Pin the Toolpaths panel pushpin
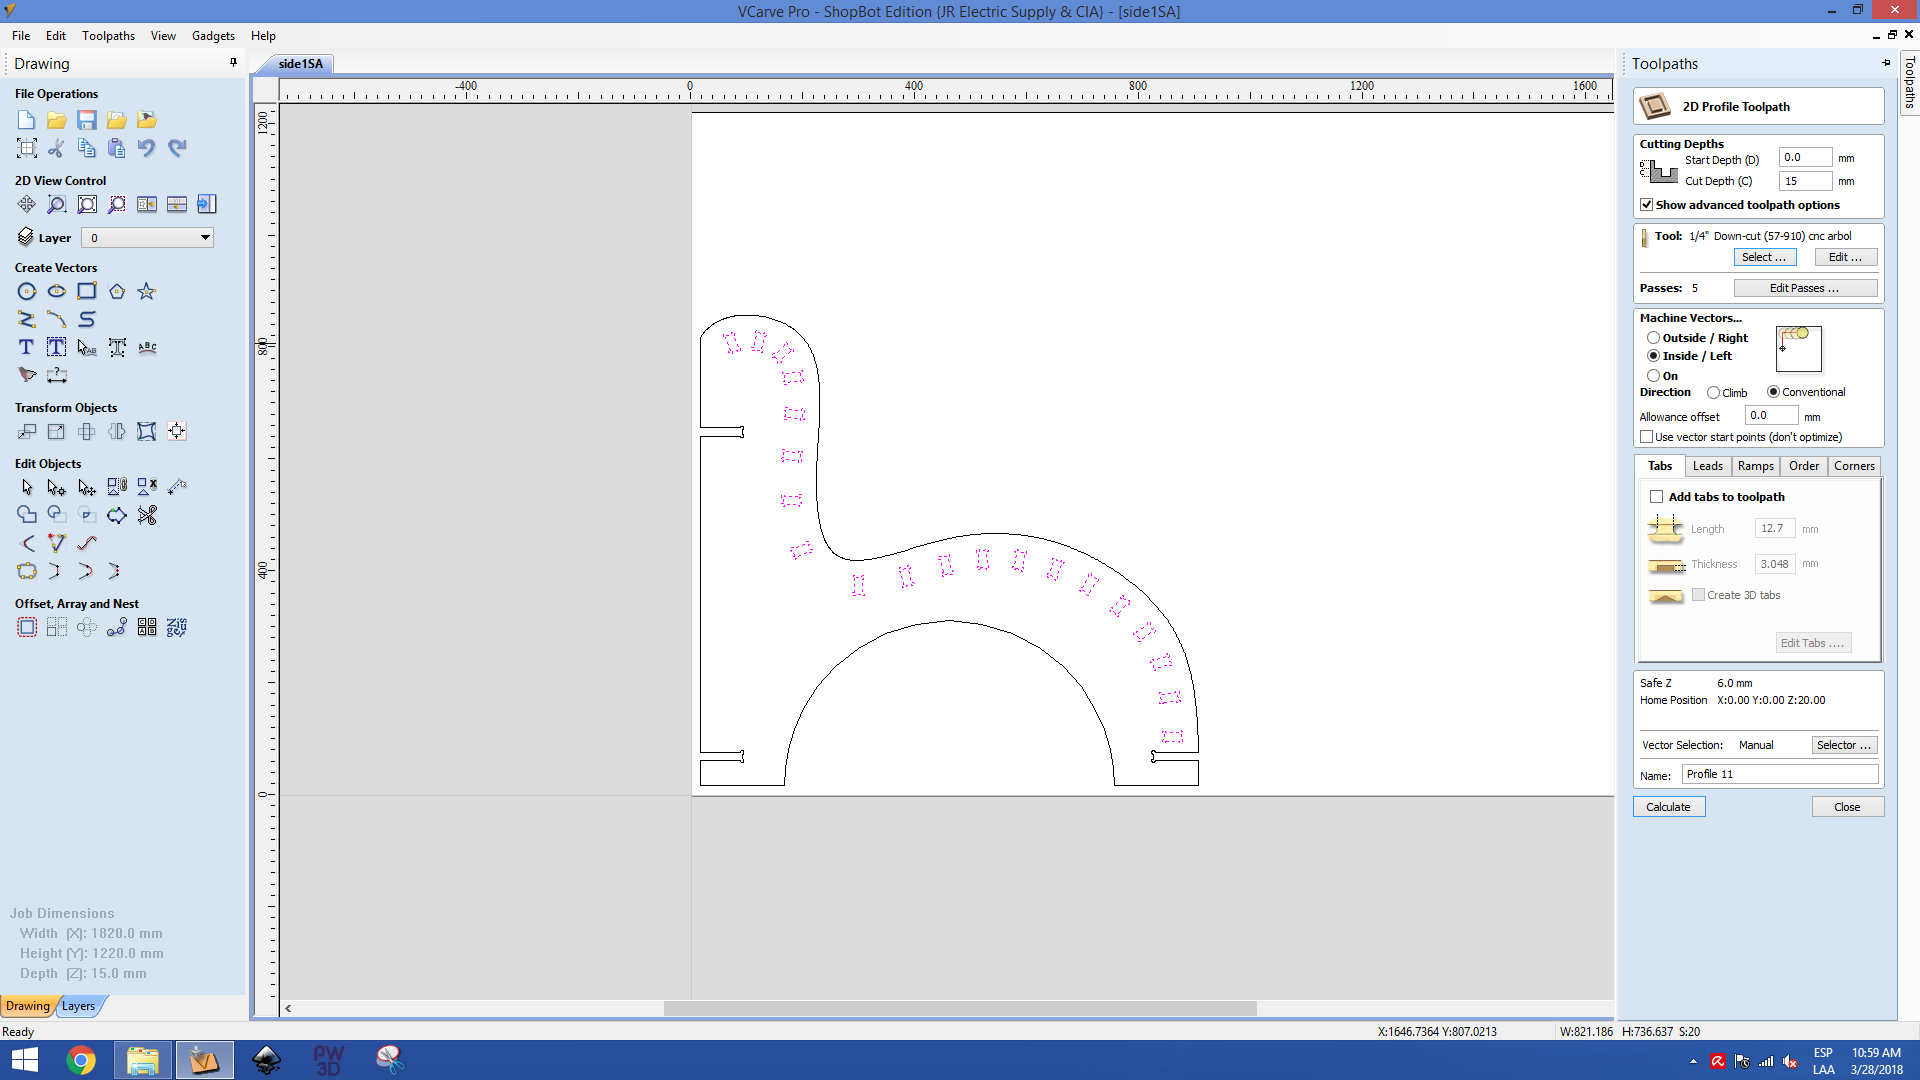The image size is (1920, 1080). pos(1886,62)
